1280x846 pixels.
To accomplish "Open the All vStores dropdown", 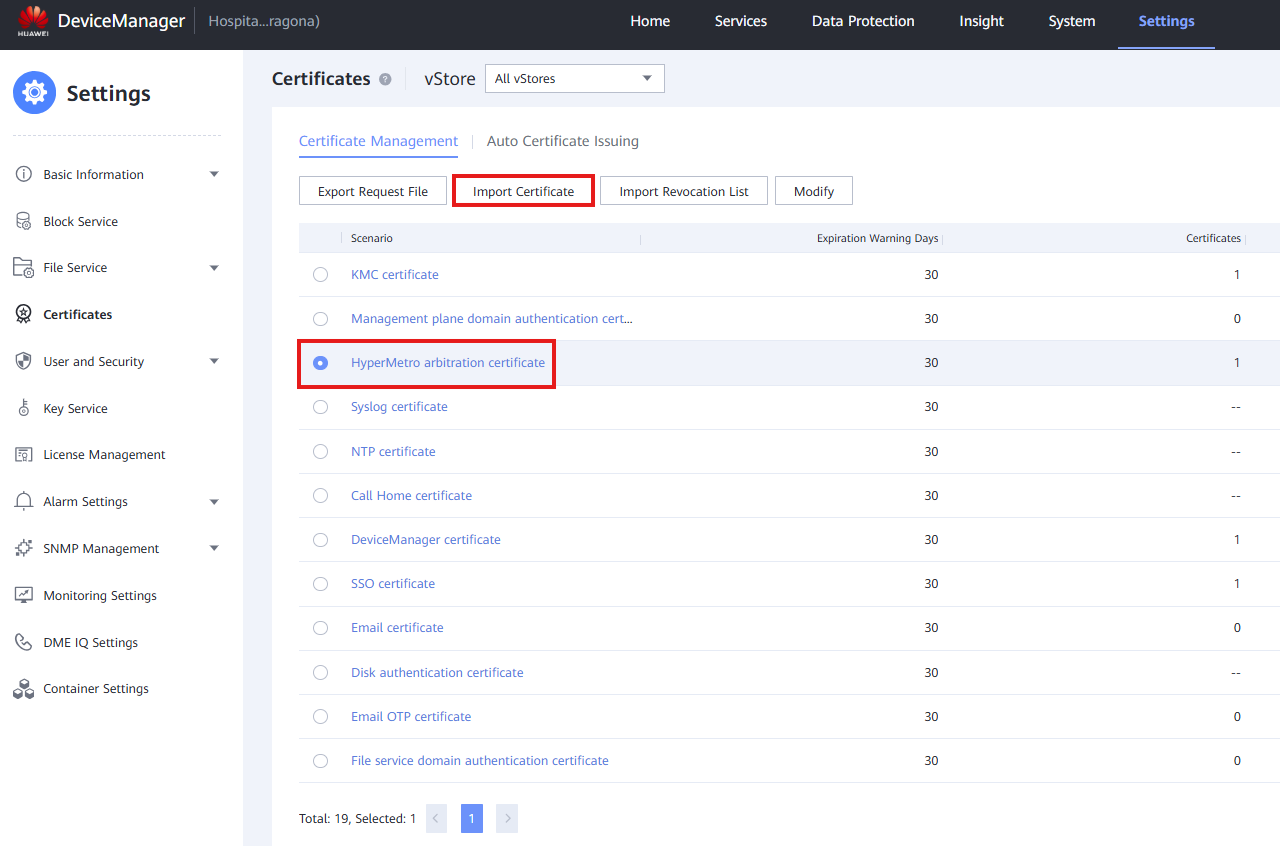I will [574, 78].
